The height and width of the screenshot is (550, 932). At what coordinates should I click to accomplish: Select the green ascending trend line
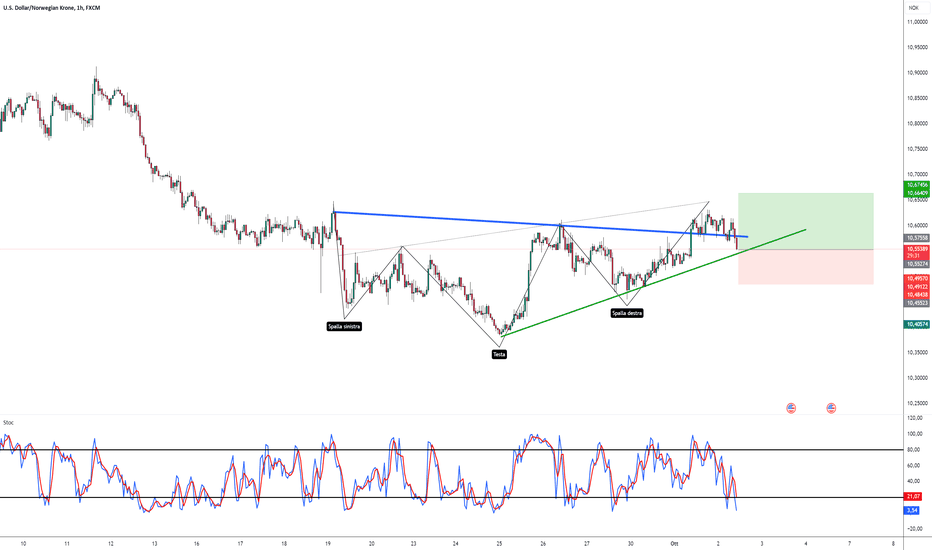click(x=654, y=282)
